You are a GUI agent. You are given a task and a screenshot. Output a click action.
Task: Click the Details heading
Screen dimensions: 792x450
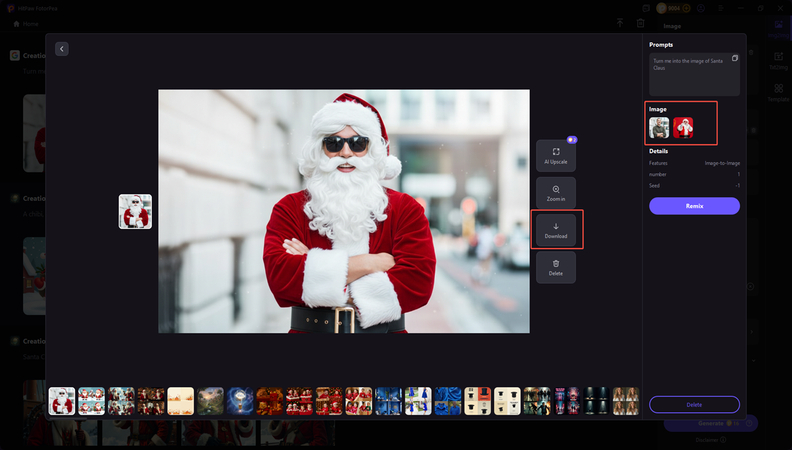click(658, 151)
